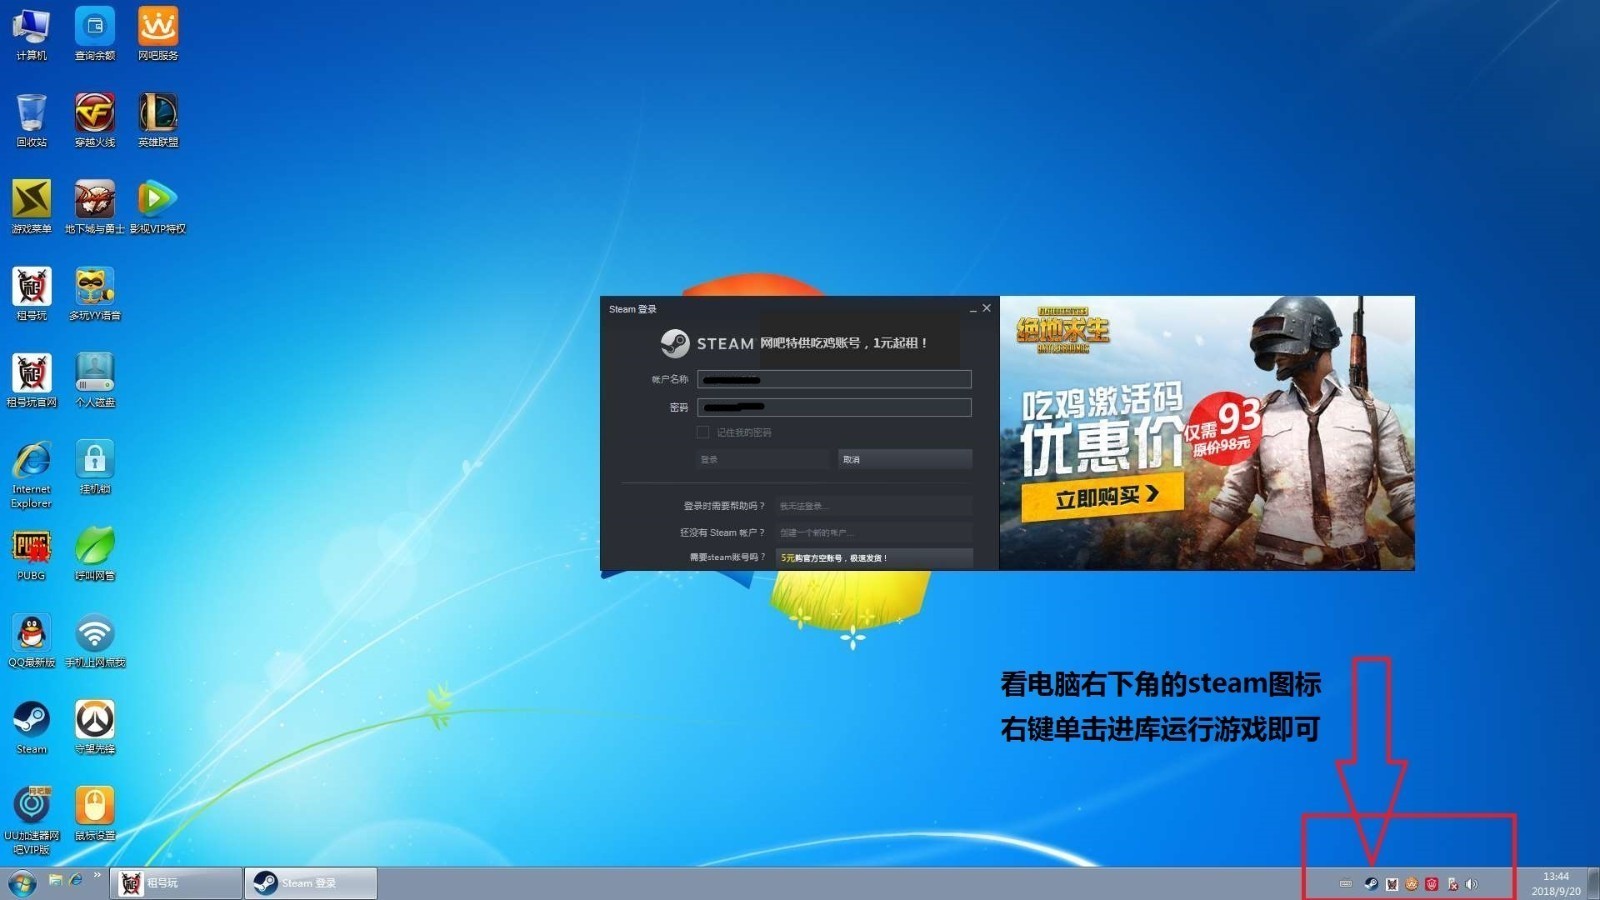Open the 鼠标设置 mouse settings icon
Screen dimensions: 1600x900
tap(95, 814)
